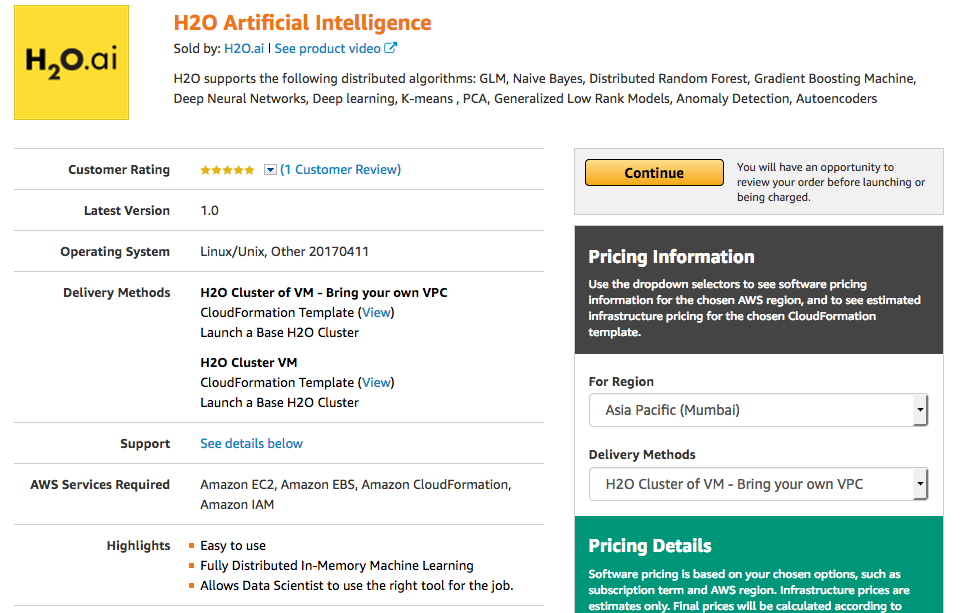Image resolution: width=966 pixels, height=613 pixels.
Task: Click the first star in the rating
Action: pos(205,169)
